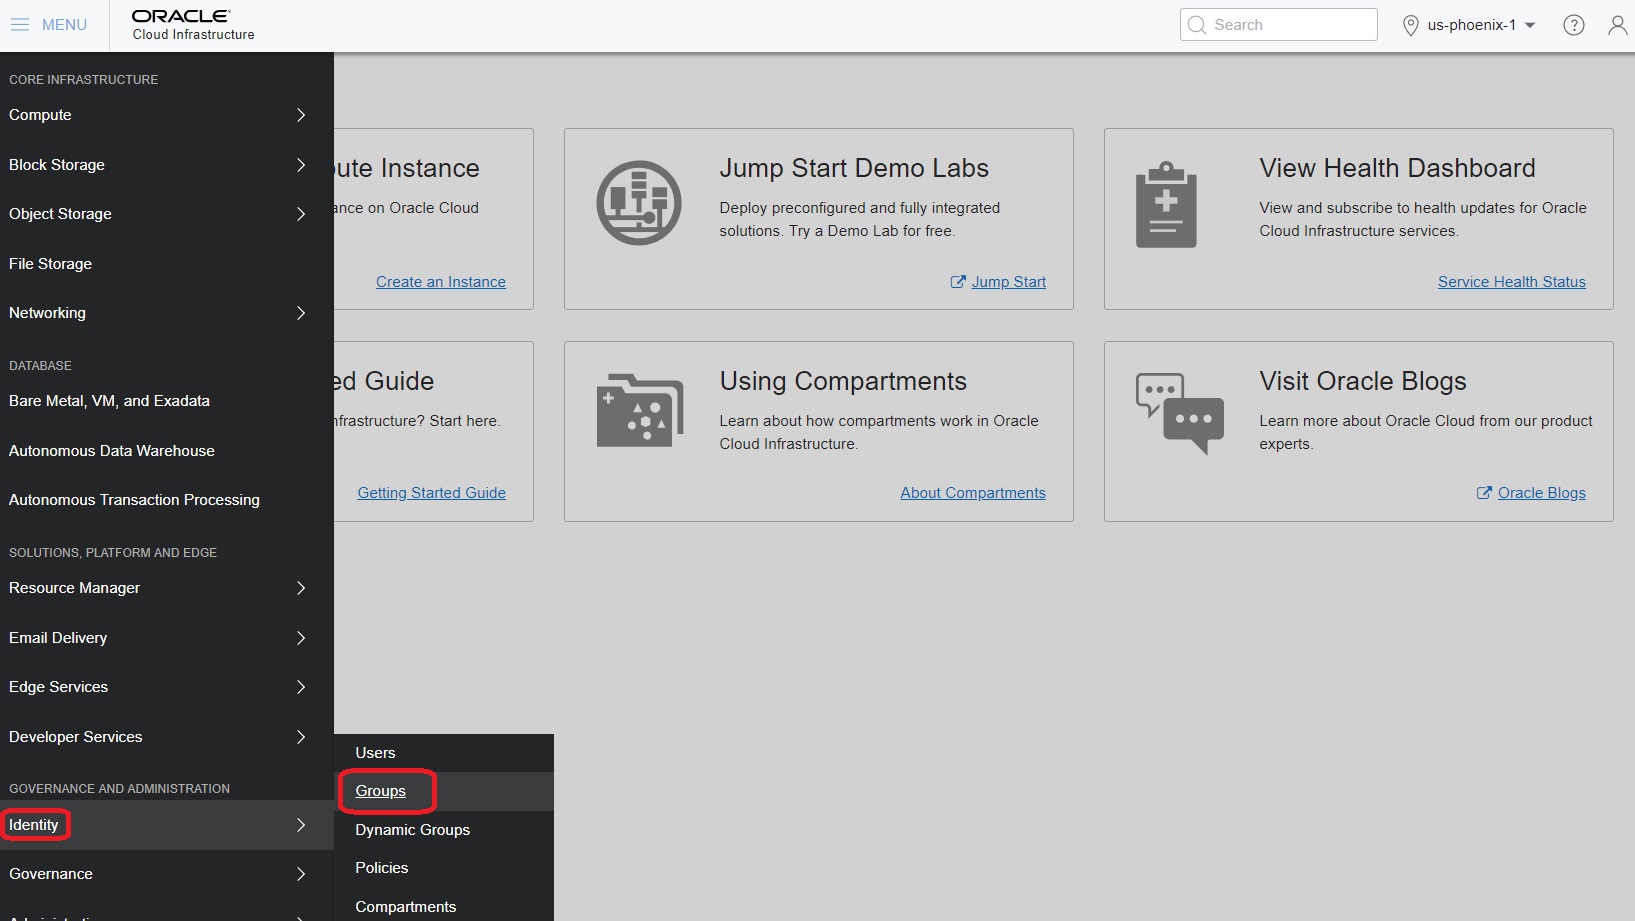The width and height of the screenshot is (1635, 921).
Task: Click the SOLUTIONS, PLATFORM AND EDGE label
Action: coord(113,553)
